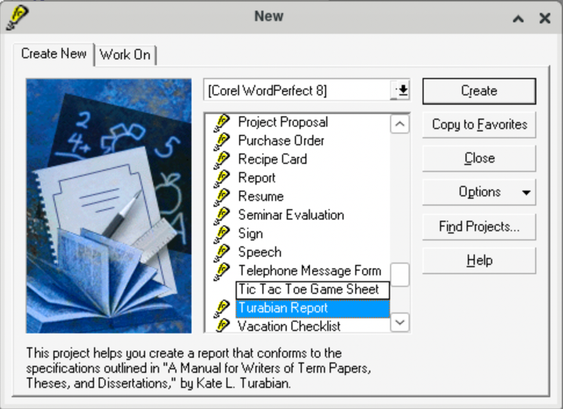Select the Speech project
Image resolution: width=563 pixels, height=409 pixels.
click(x=260, y=252)
